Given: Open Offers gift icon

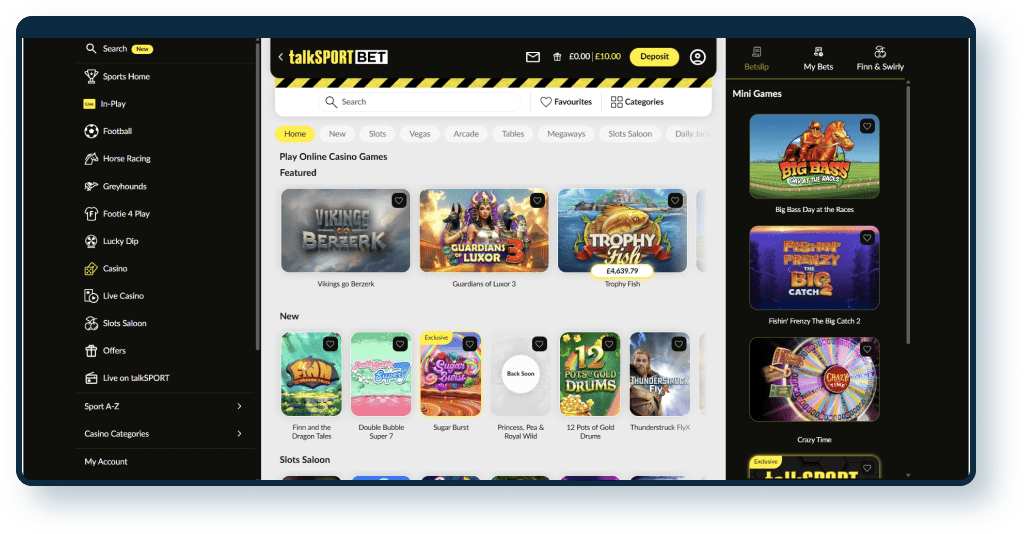Looking at the screenshot, I should [x=91, y=351].
